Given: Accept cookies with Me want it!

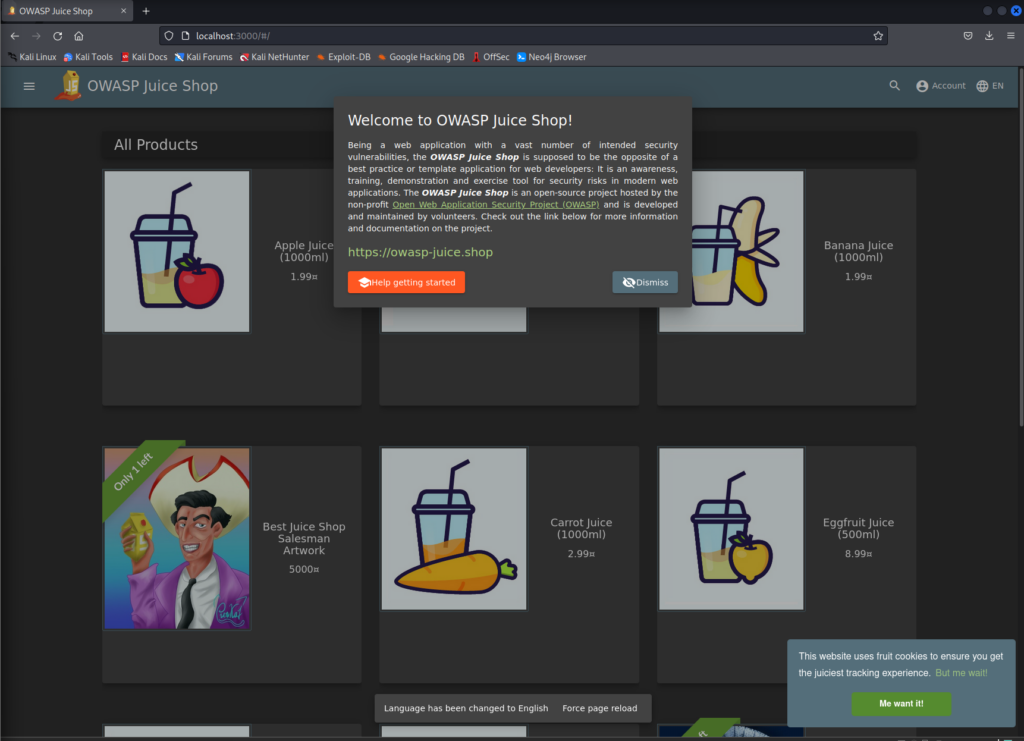Looking at the screenshot, I should pyautogui.click(x=901, y=703).
